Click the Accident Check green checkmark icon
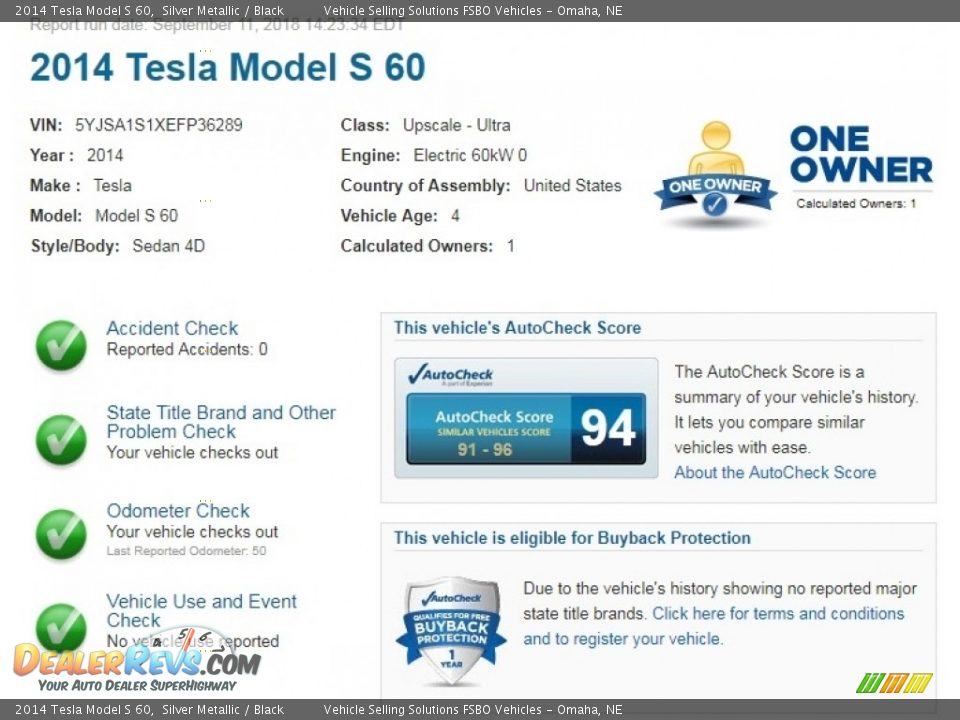 coord(60,345)
